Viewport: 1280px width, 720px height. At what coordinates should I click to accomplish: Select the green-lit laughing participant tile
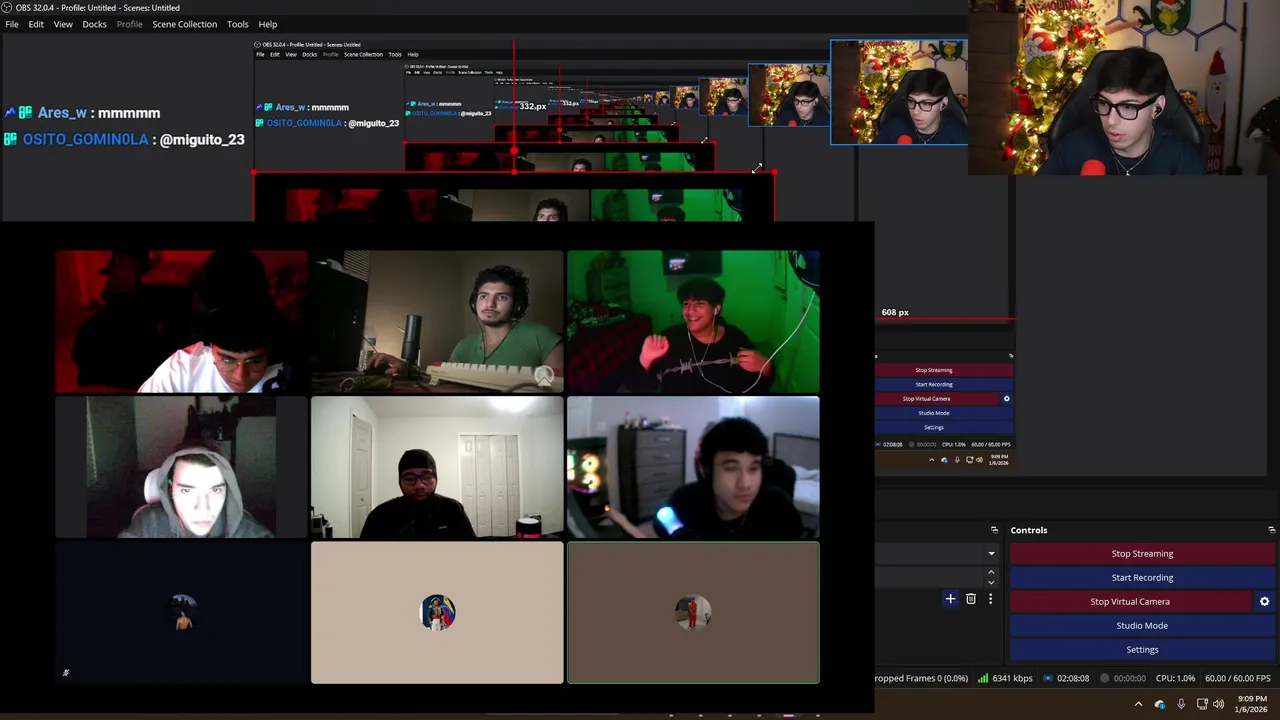[693, 321]
